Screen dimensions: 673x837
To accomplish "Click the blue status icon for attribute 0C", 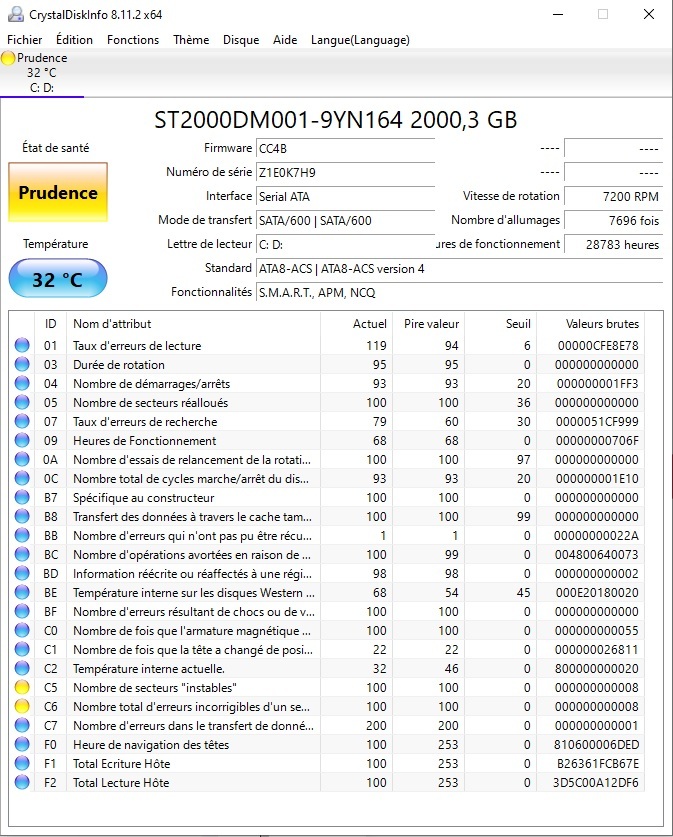I will point(22,478).
